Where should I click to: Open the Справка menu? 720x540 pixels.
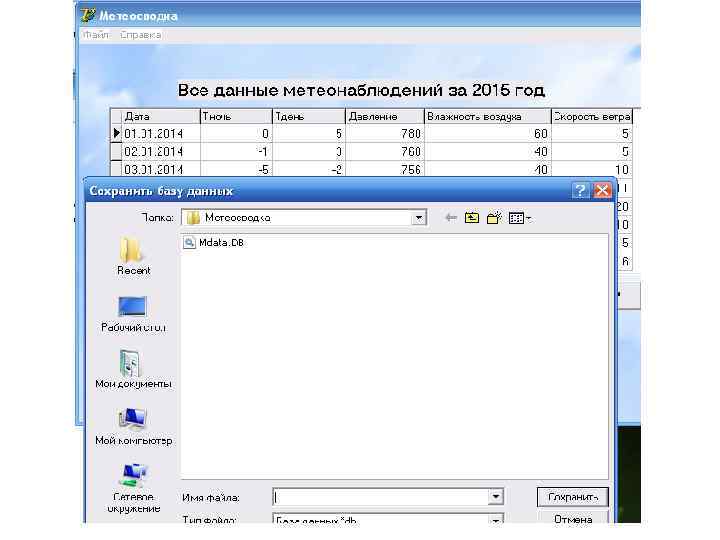pos(141,35)
